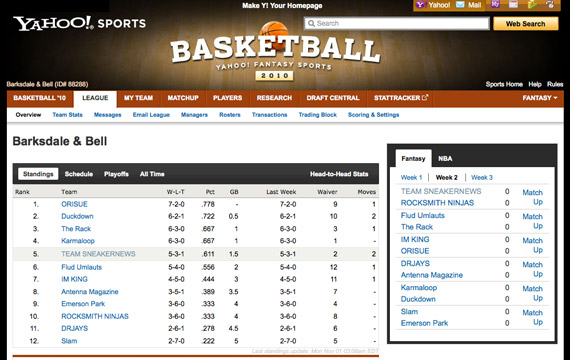The height and width of the screenshot is (360, 570).
Task: Select the LEAGUE nav tab
Action: [x=95, y=98]
